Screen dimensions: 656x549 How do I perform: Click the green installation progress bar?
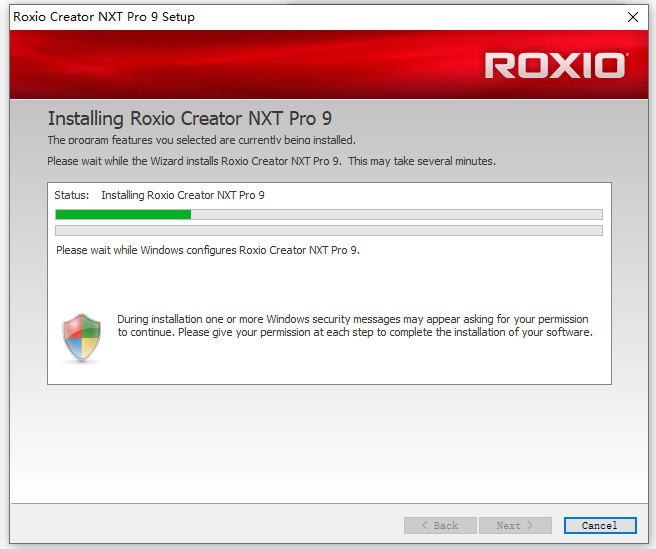pyautogui.click(x=329, y=215)
